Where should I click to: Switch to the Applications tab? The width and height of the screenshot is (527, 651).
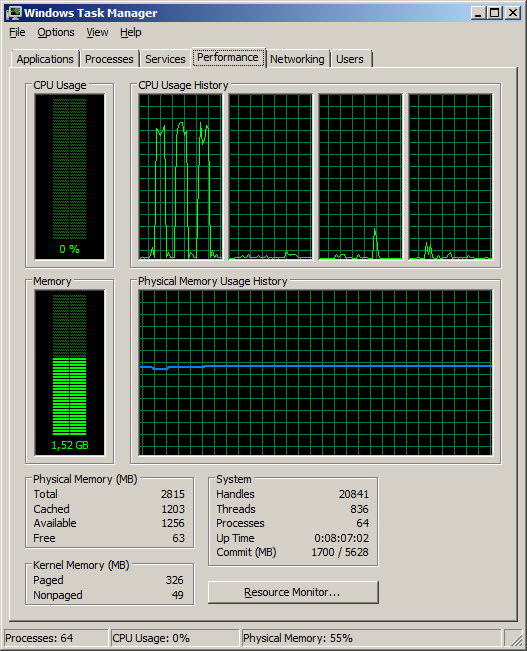pos(45,59)
